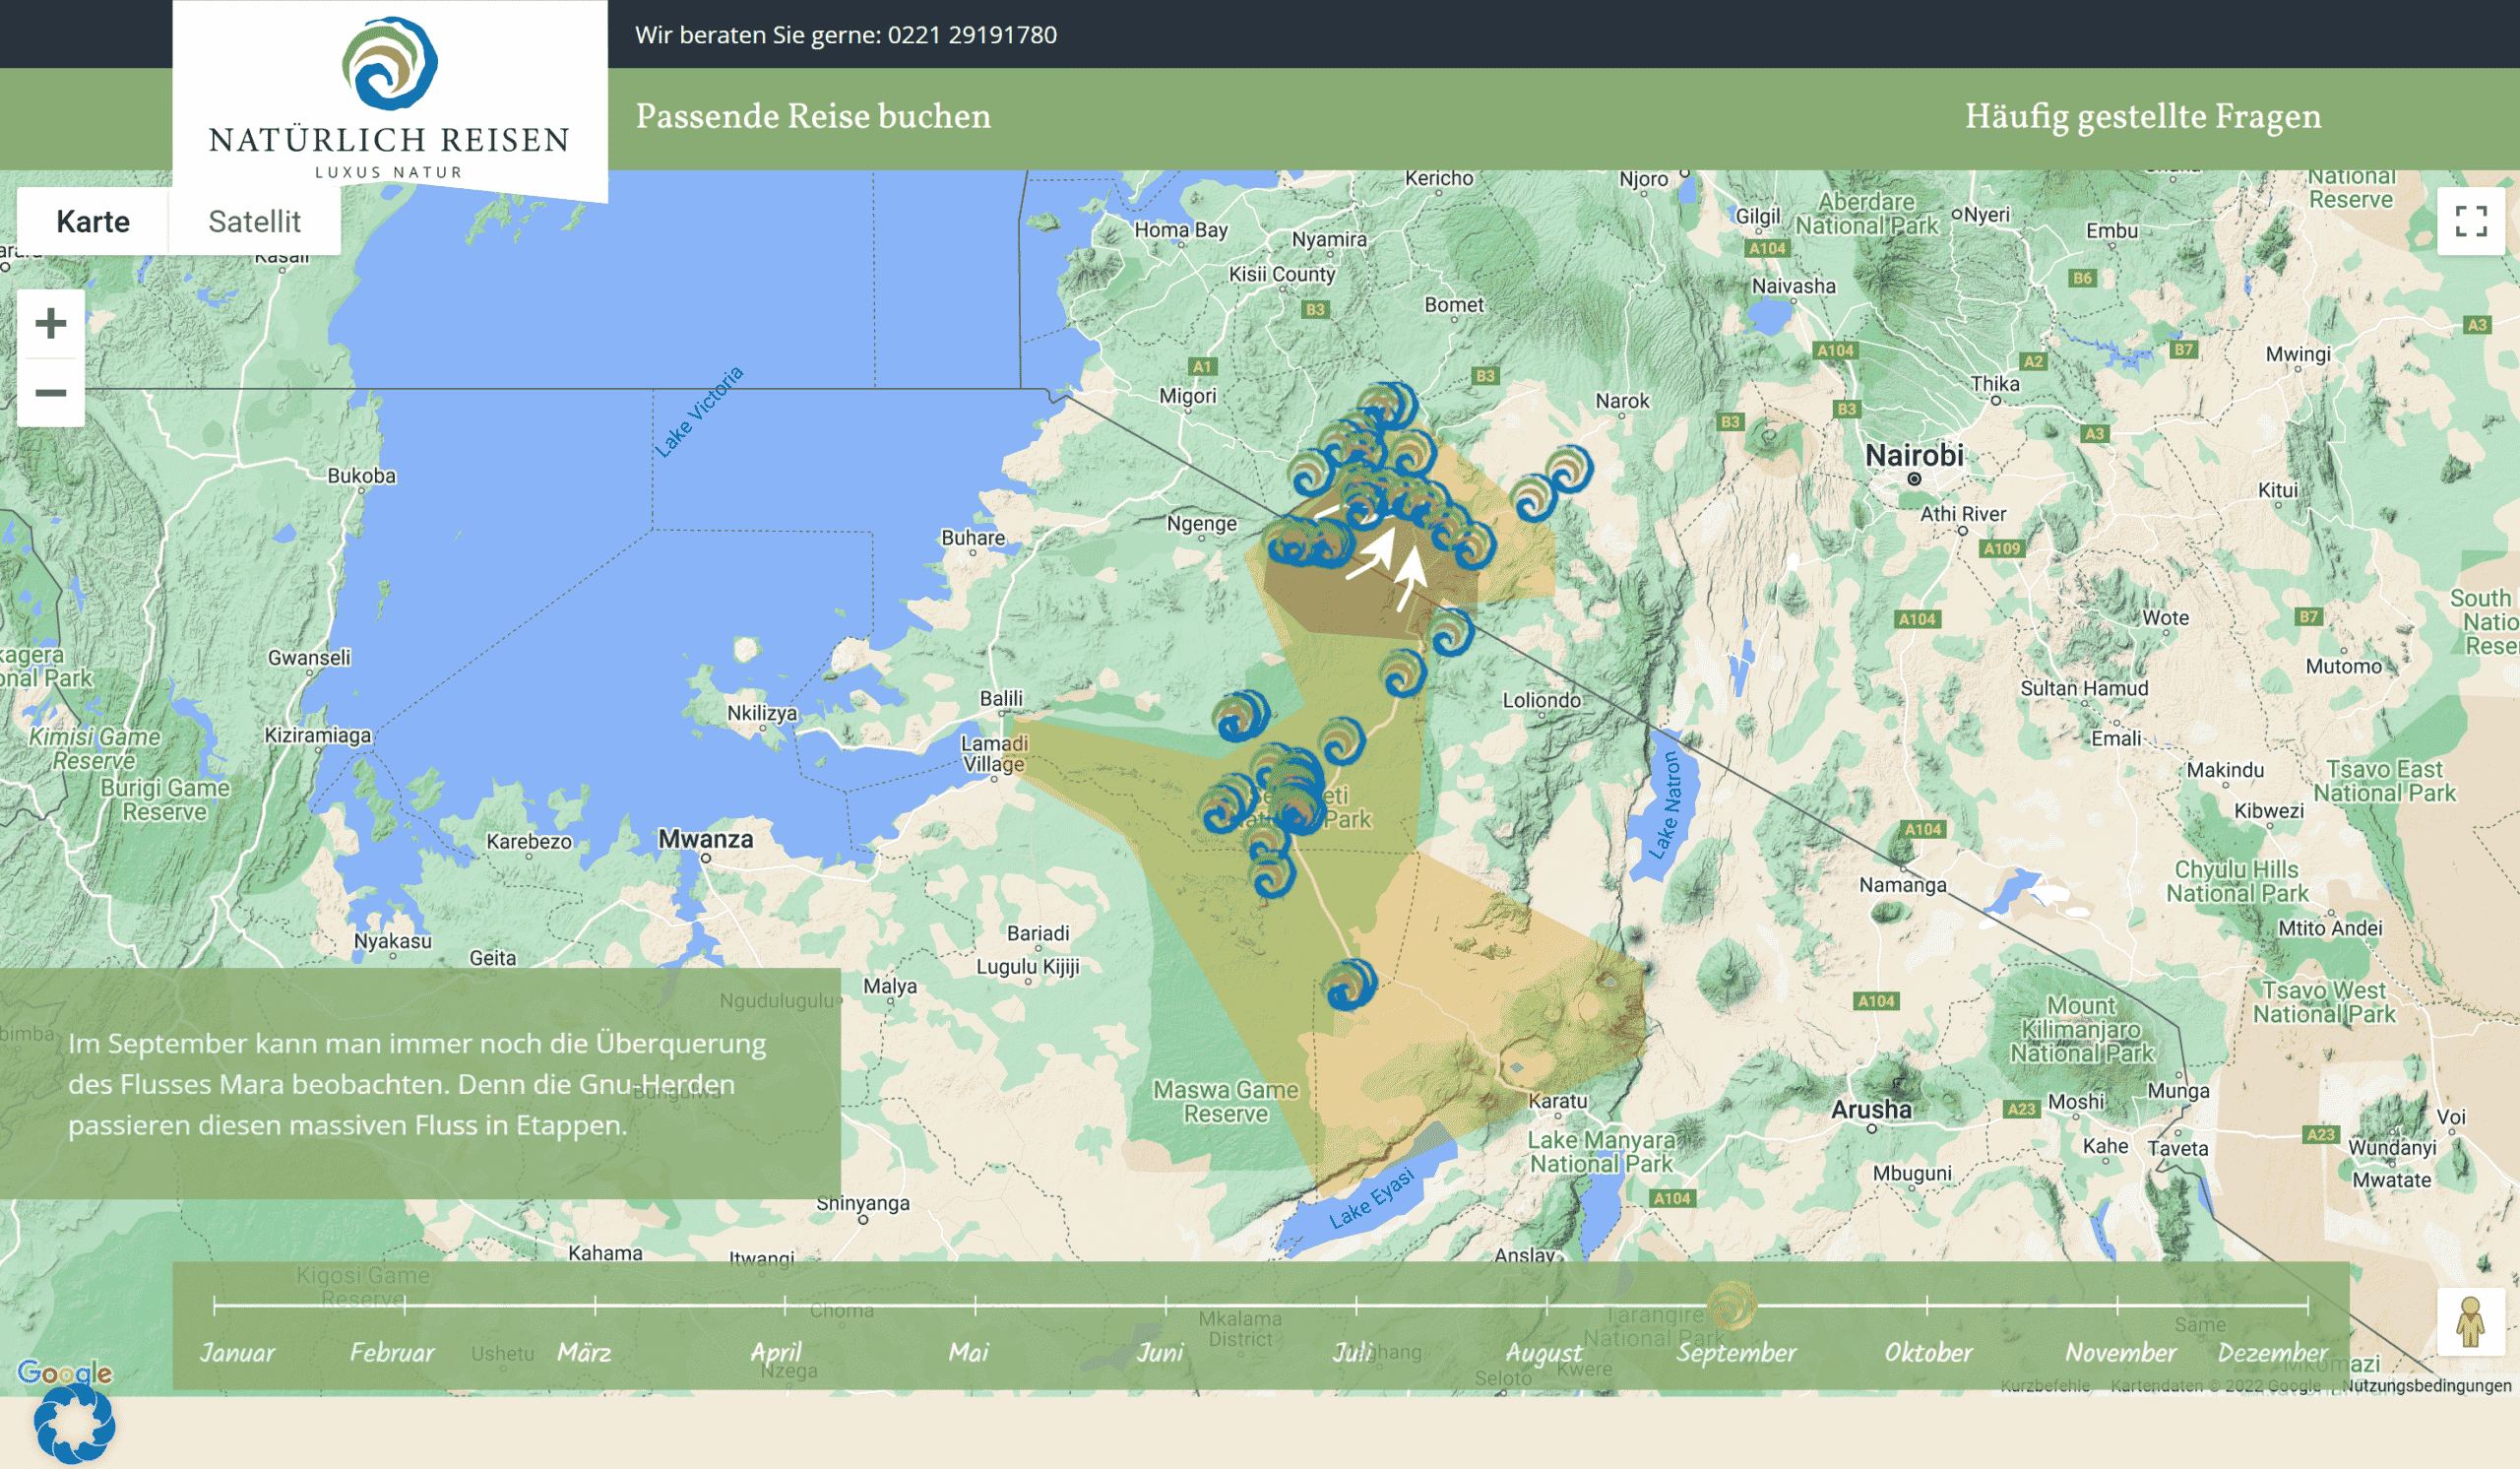Screen dimensions: 2520x1469
Task: Click the Lake Manyara National Park label
Action: click(1601, 1151)
